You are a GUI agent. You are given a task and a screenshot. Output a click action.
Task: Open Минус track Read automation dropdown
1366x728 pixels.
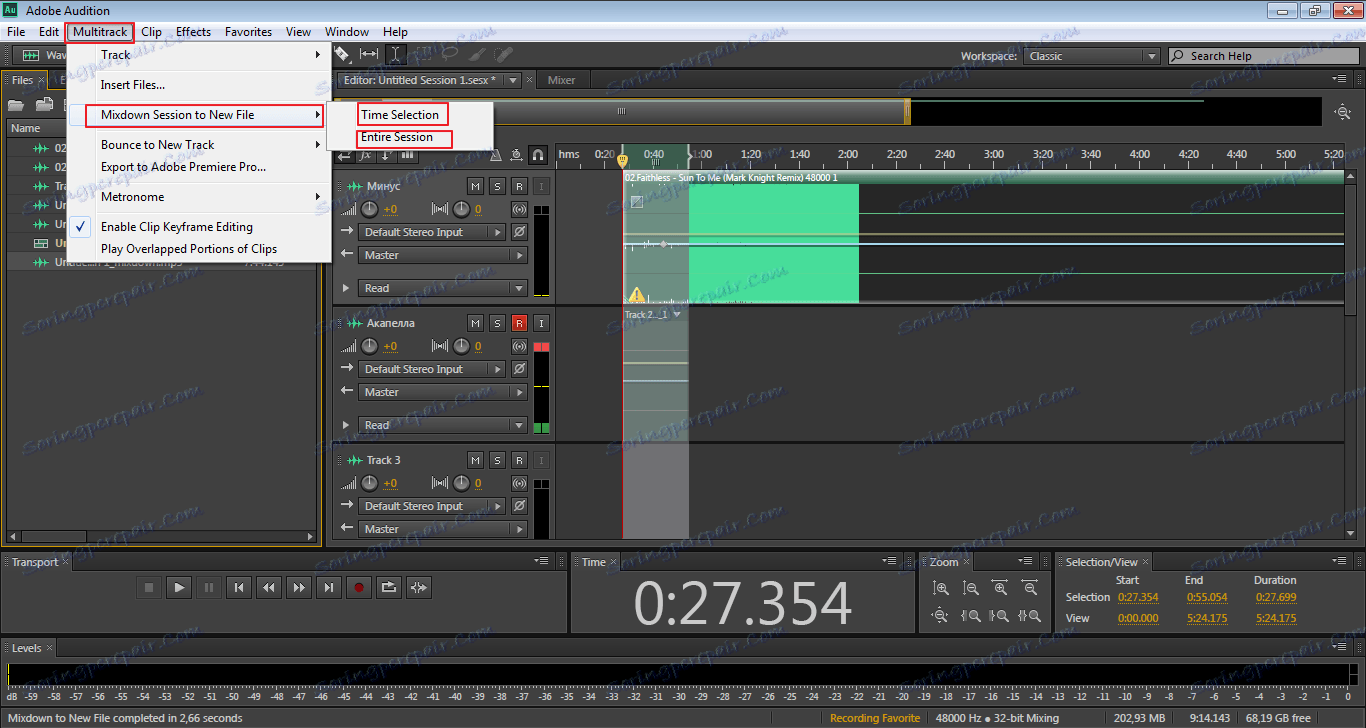[x=443, y=288]
